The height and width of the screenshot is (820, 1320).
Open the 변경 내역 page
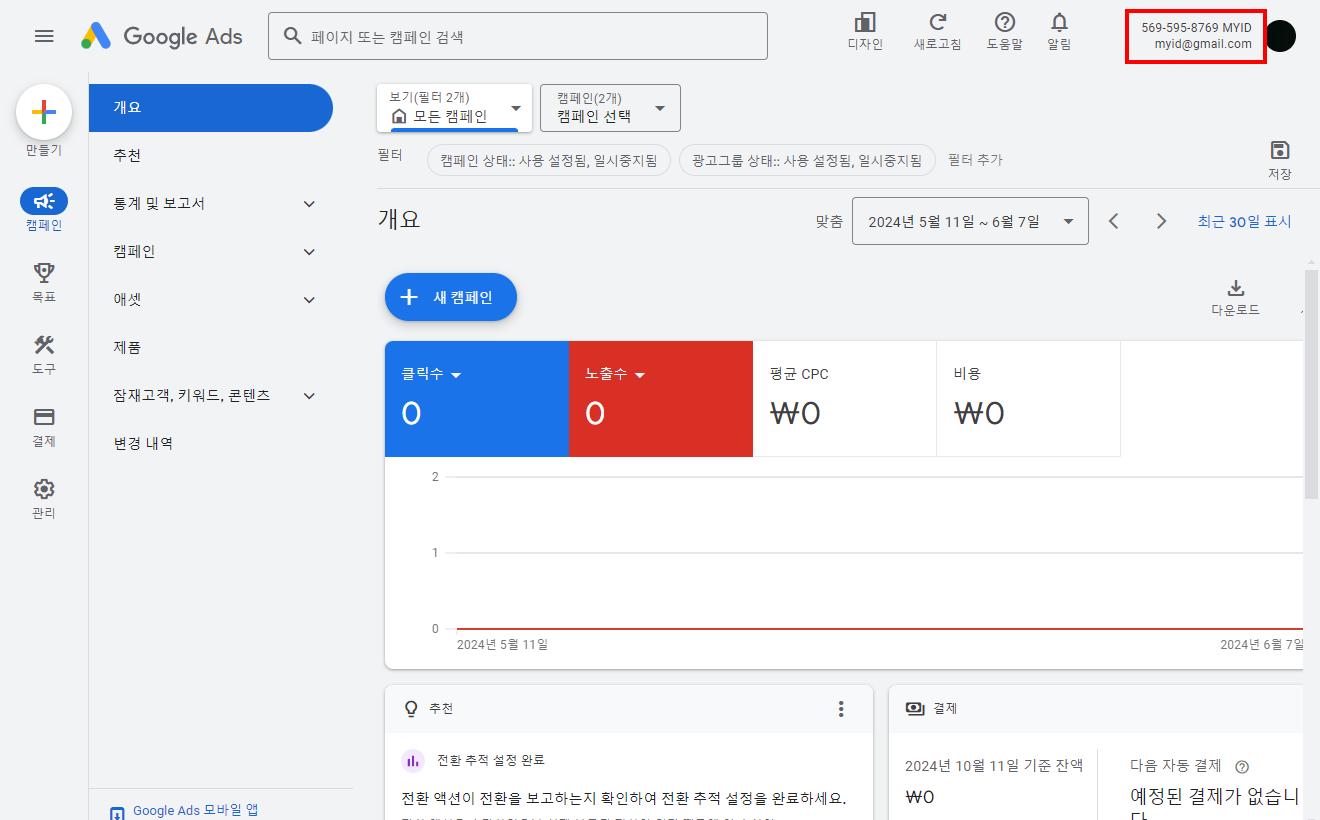tap(143, 442)
